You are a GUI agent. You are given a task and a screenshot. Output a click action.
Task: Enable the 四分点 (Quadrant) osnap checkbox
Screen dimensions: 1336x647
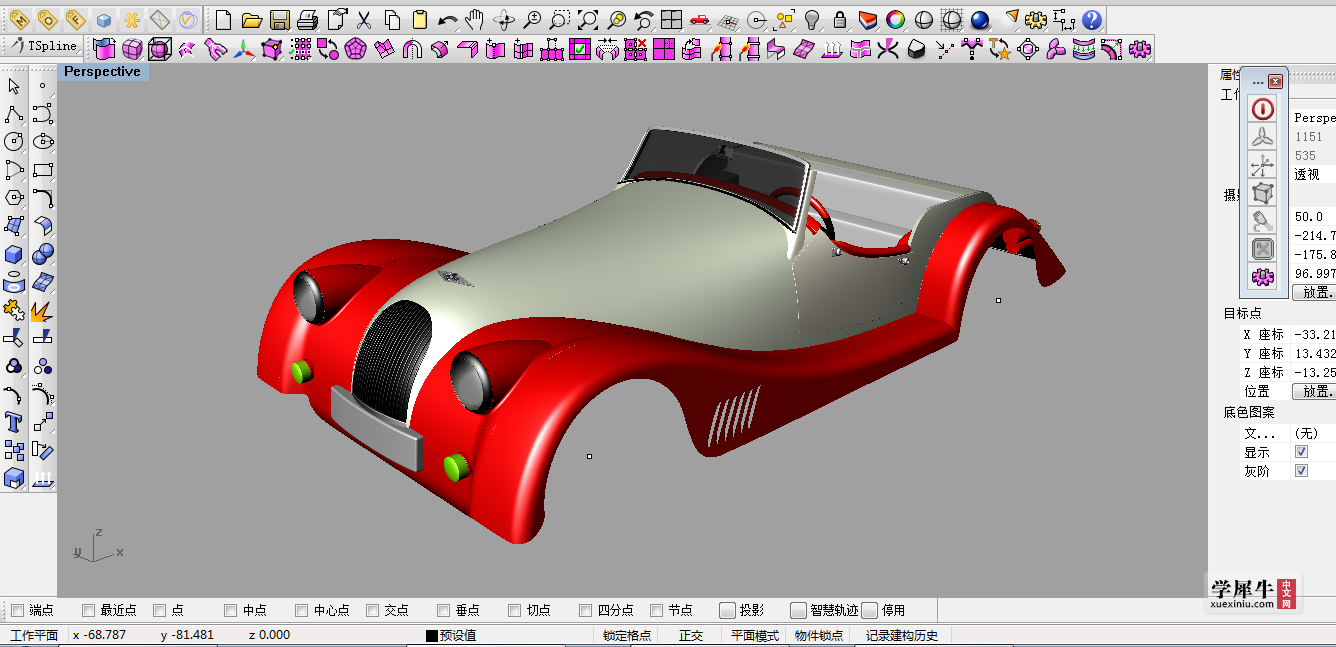click(x=585, y=610)
